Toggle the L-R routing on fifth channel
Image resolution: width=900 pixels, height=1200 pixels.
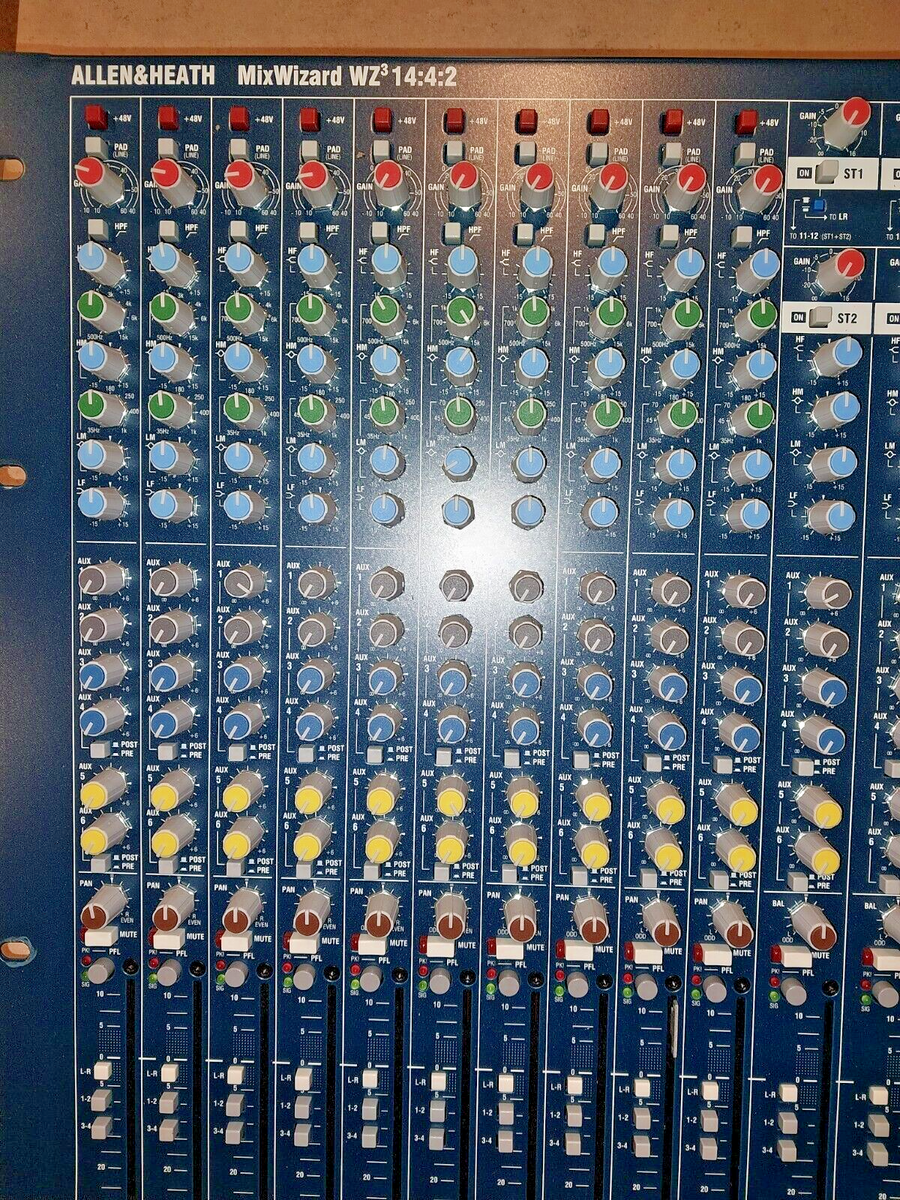point(370,1079)
